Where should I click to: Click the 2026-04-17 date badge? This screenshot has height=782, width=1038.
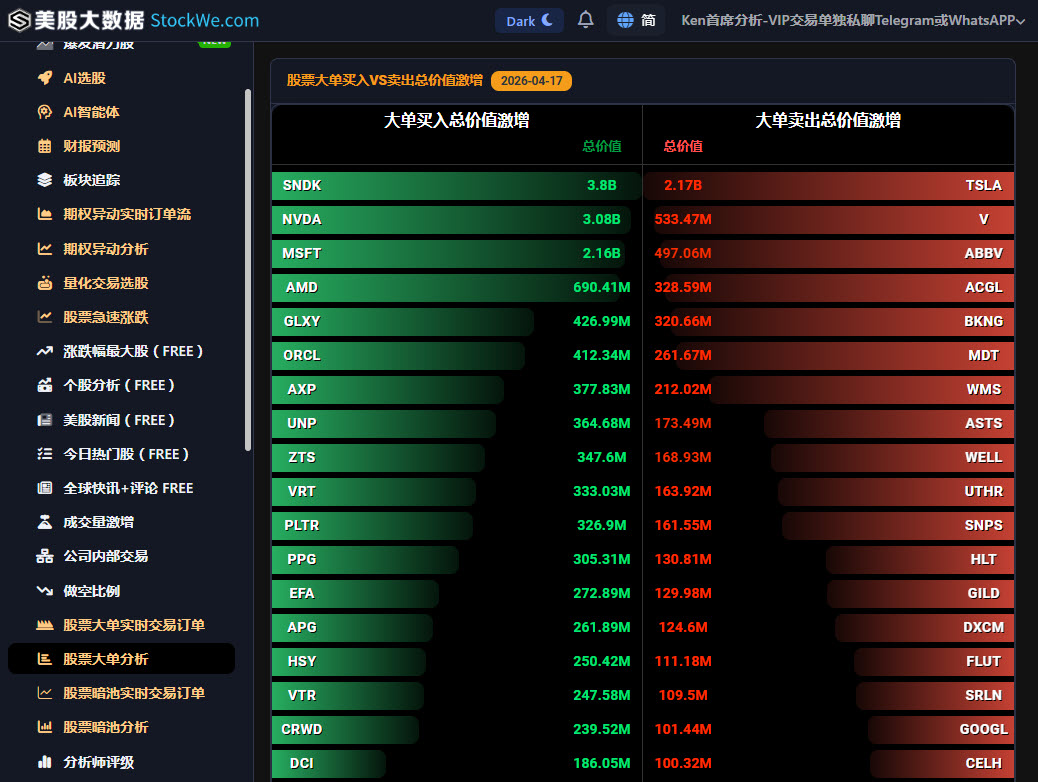coord(531,81)
